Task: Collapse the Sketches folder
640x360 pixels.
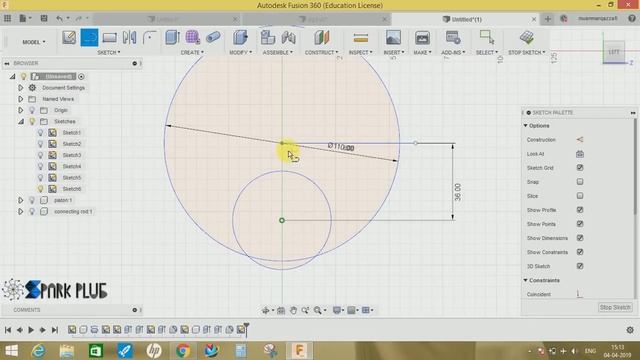Action: (20, 122)
